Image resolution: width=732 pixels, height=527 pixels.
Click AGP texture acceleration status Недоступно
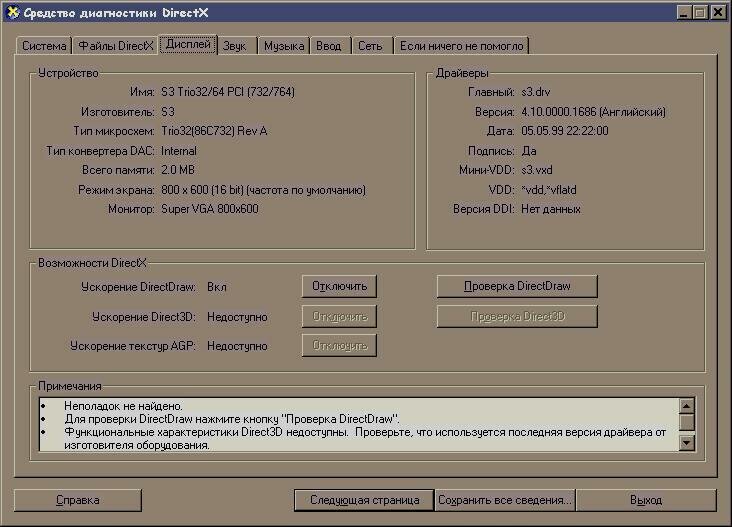pyautogui.click(x=237, y=346)
